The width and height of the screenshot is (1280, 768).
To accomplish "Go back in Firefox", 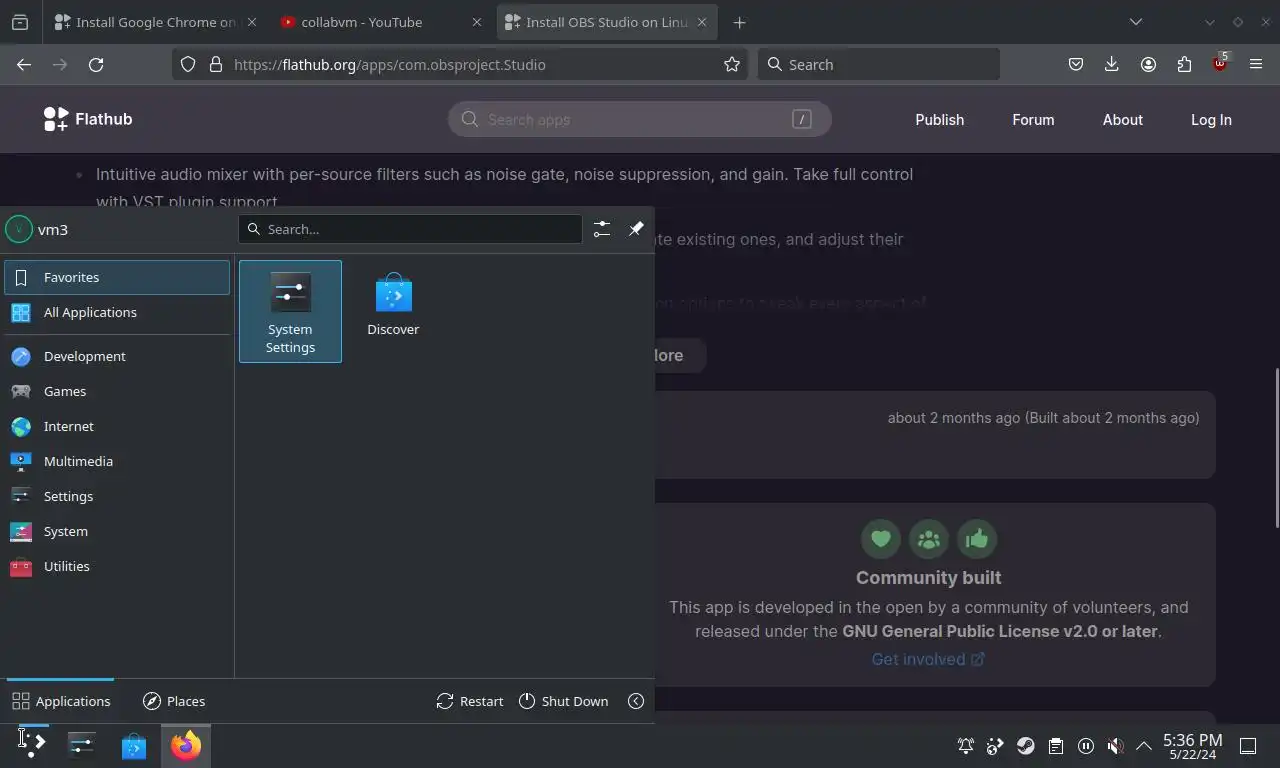I will click(x=24, y=64).
